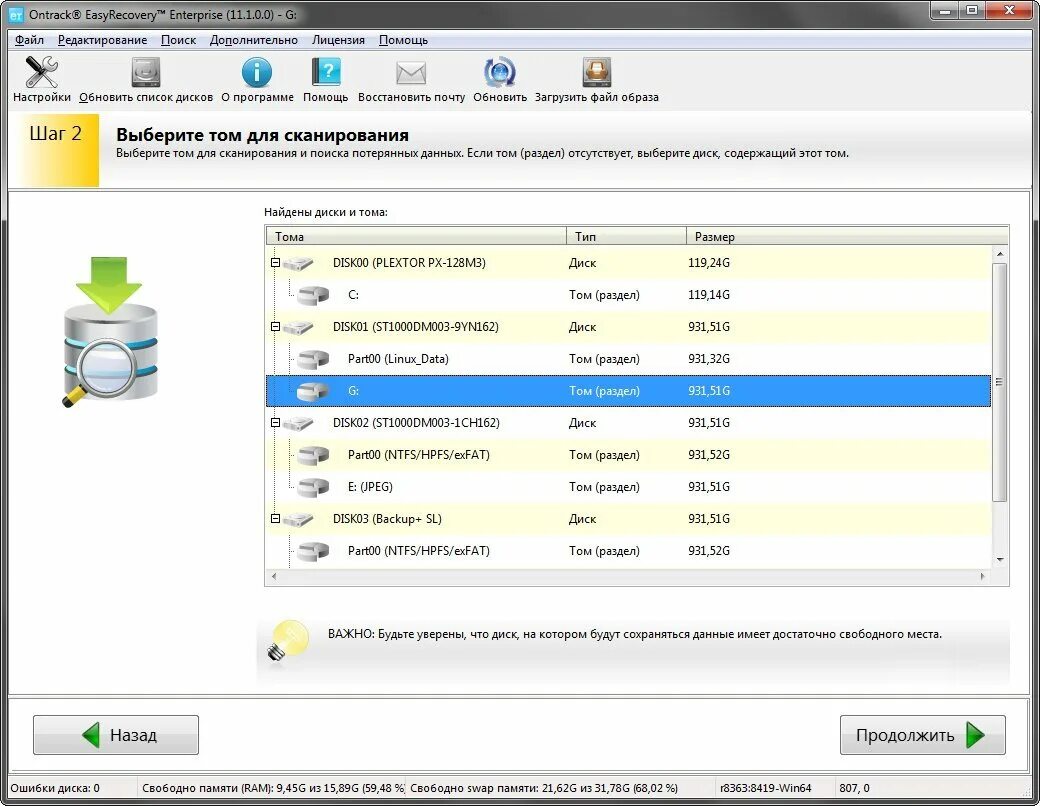This screenshot has width=1040, height=806.
Task: Select the C: volume row
Action: click(x=628, y=295)
